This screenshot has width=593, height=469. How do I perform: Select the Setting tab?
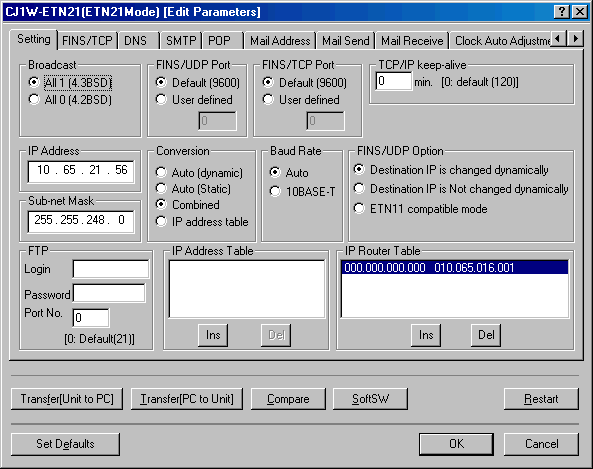pyautogui.click(x=34, y=39)
